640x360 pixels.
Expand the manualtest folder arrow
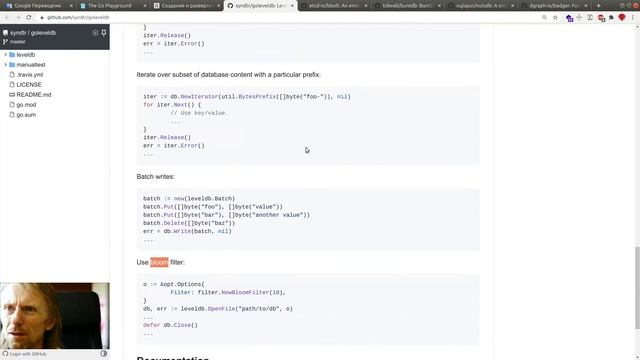5,64
